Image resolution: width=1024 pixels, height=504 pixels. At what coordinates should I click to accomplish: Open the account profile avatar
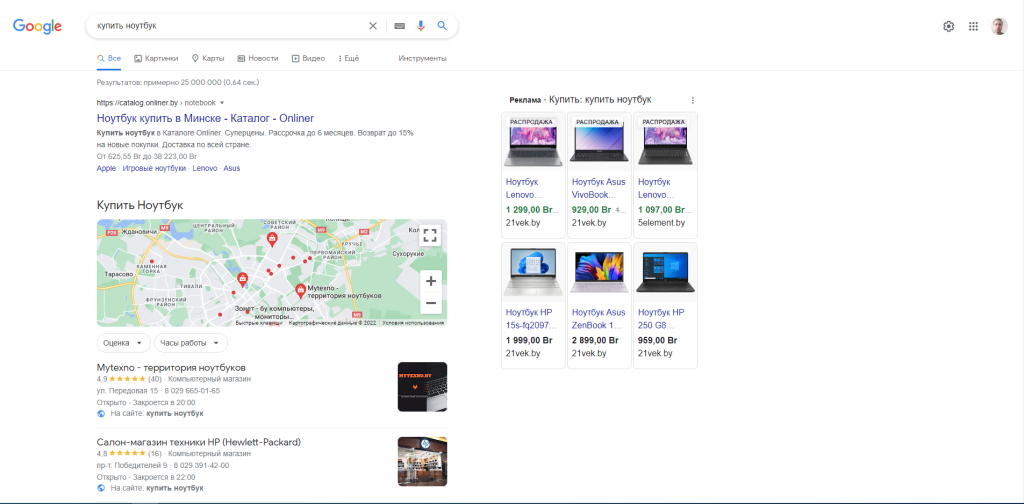(999, 26)
